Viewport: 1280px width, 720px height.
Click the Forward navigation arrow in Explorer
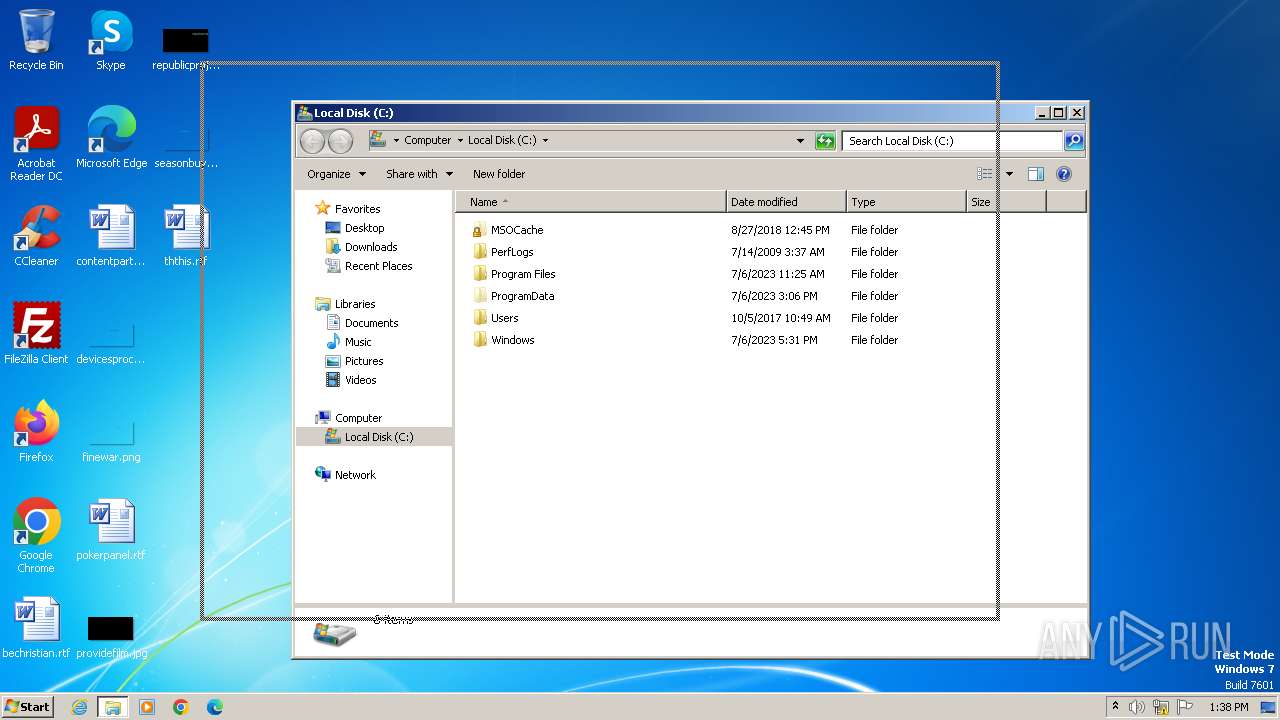[x=340, y=141]
